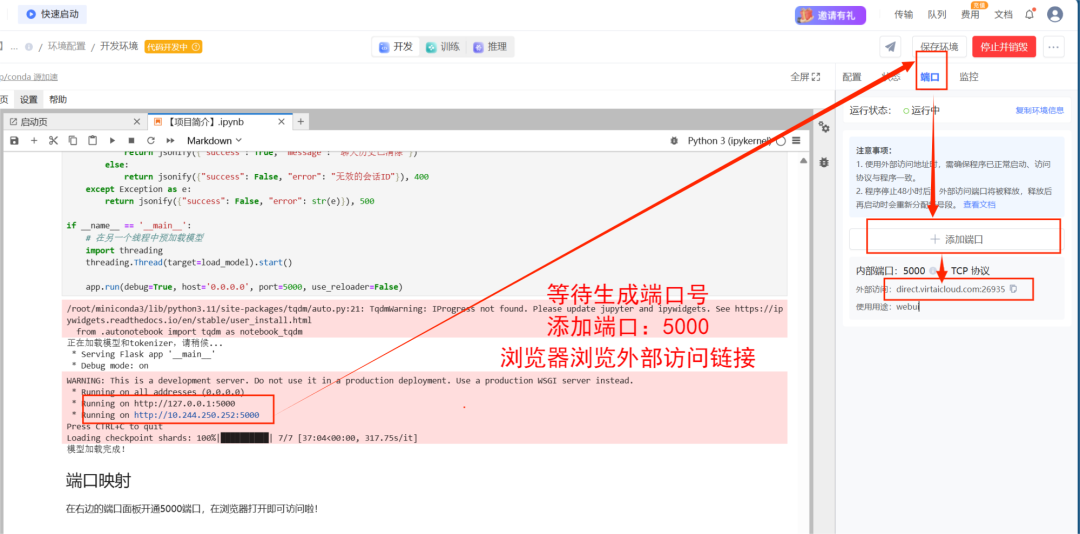Open the hamburger menu beside kernel status
1080x534 pixels.
point(796,141)
